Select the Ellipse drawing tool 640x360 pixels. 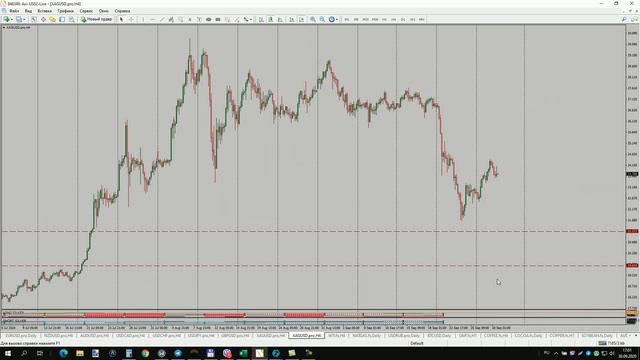(209, 19)
